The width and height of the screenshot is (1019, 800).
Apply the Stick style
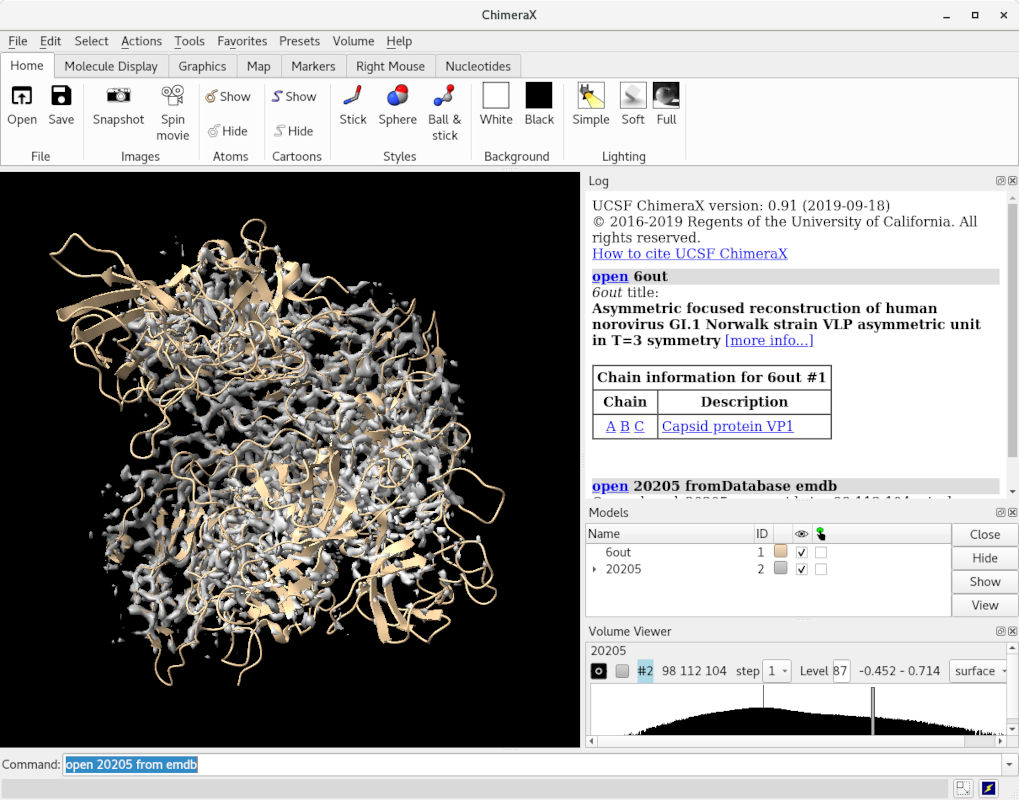coord(353,96)
